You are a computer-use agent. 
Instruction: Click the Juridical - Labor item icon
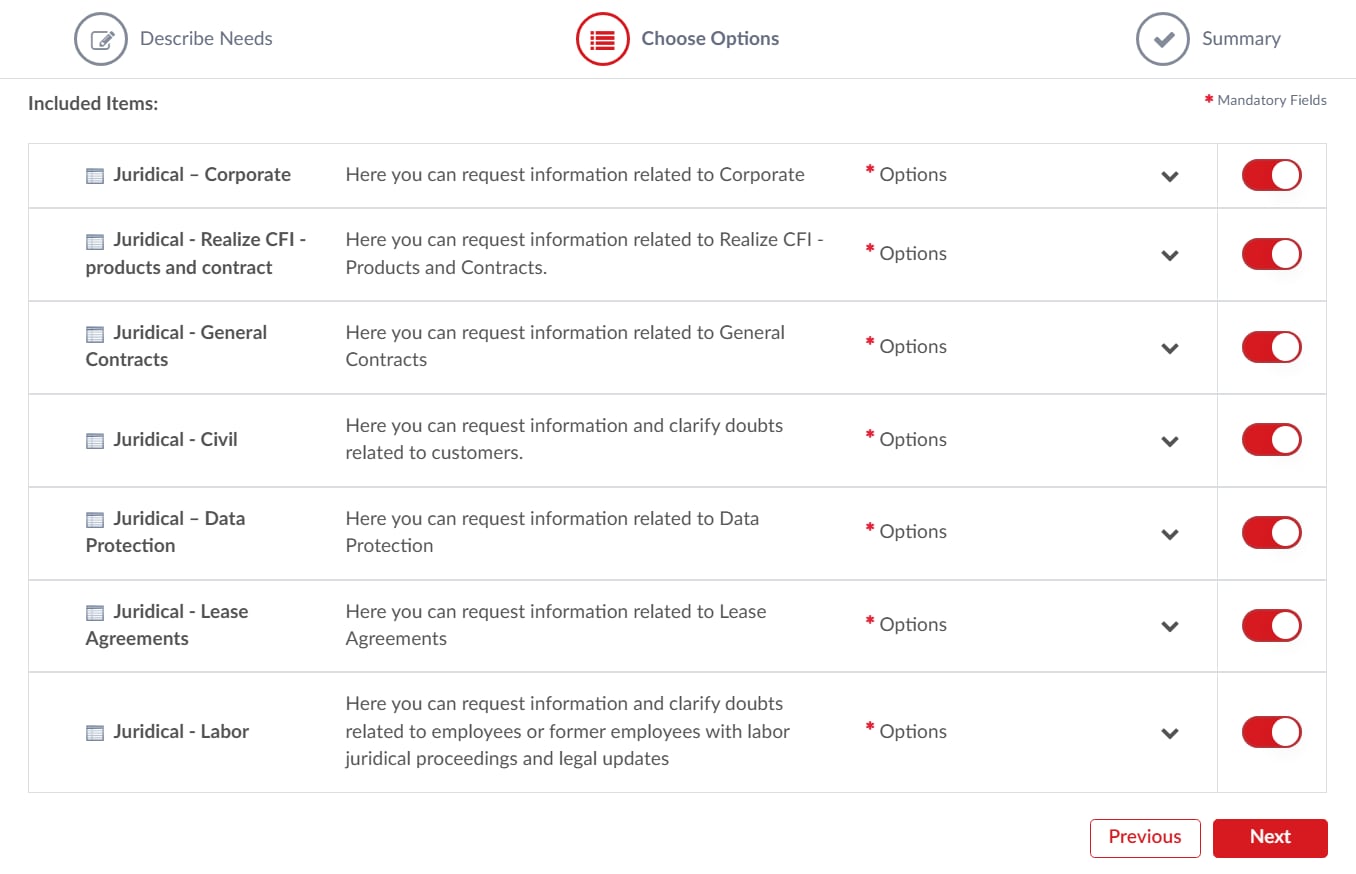click(x=94, y=732)
